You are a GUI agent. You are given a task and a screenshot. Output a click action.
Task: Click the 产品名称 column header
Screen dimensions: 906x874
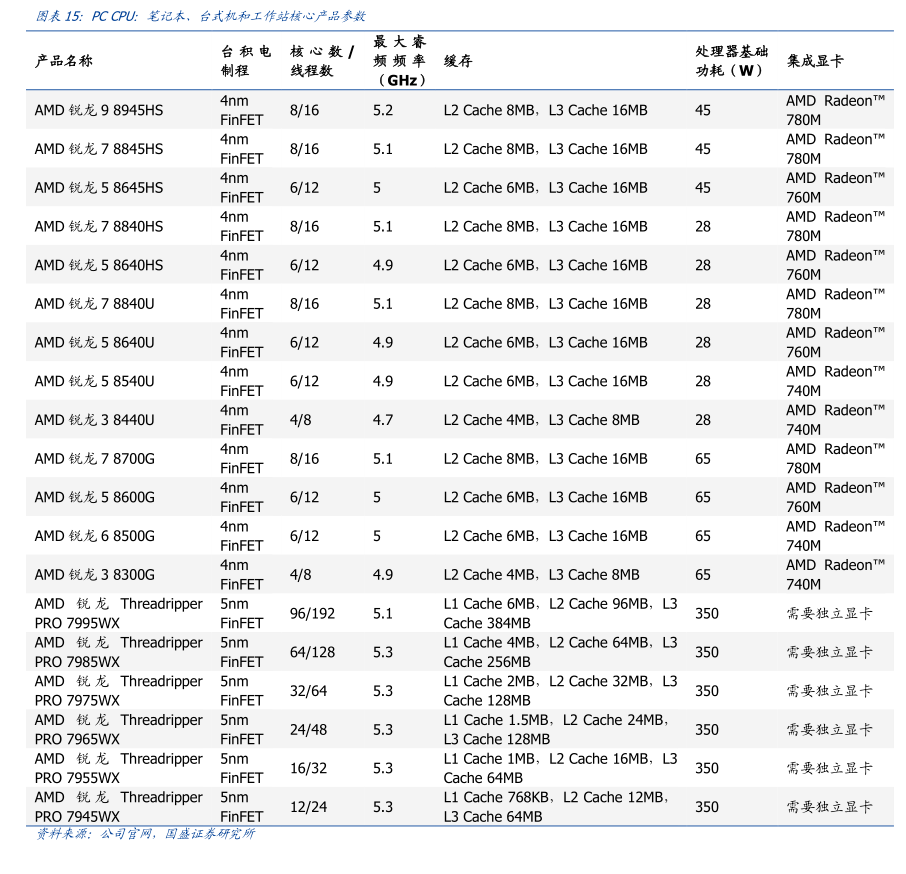pos(63,61)
